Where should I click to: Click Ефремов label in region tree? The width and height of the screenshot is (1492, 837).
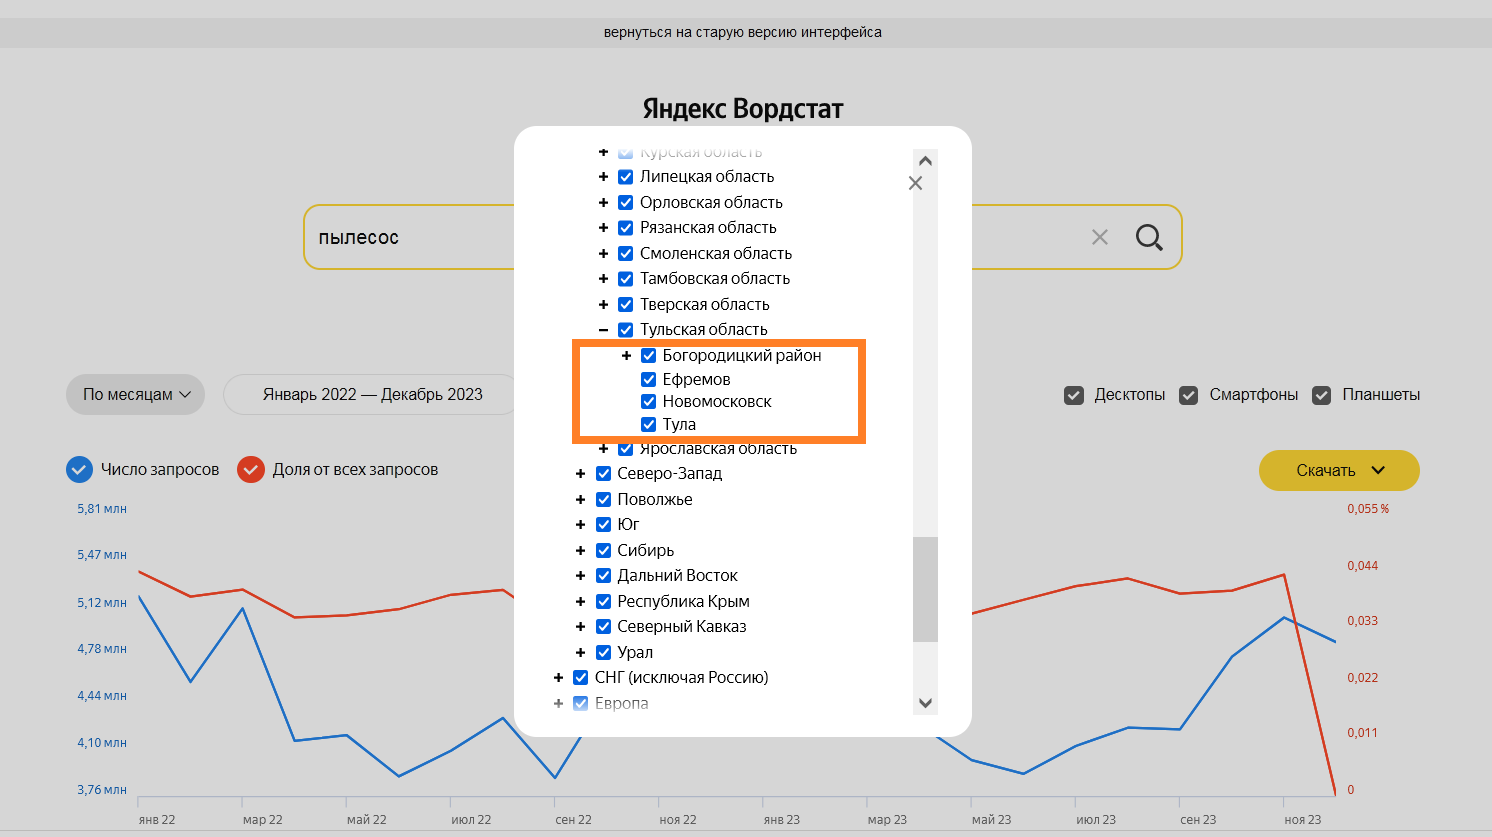point(696,379)
